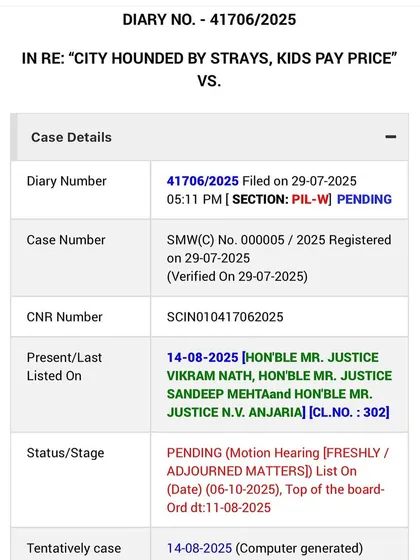Click the PIL-W section label

[x=310, y=199]
